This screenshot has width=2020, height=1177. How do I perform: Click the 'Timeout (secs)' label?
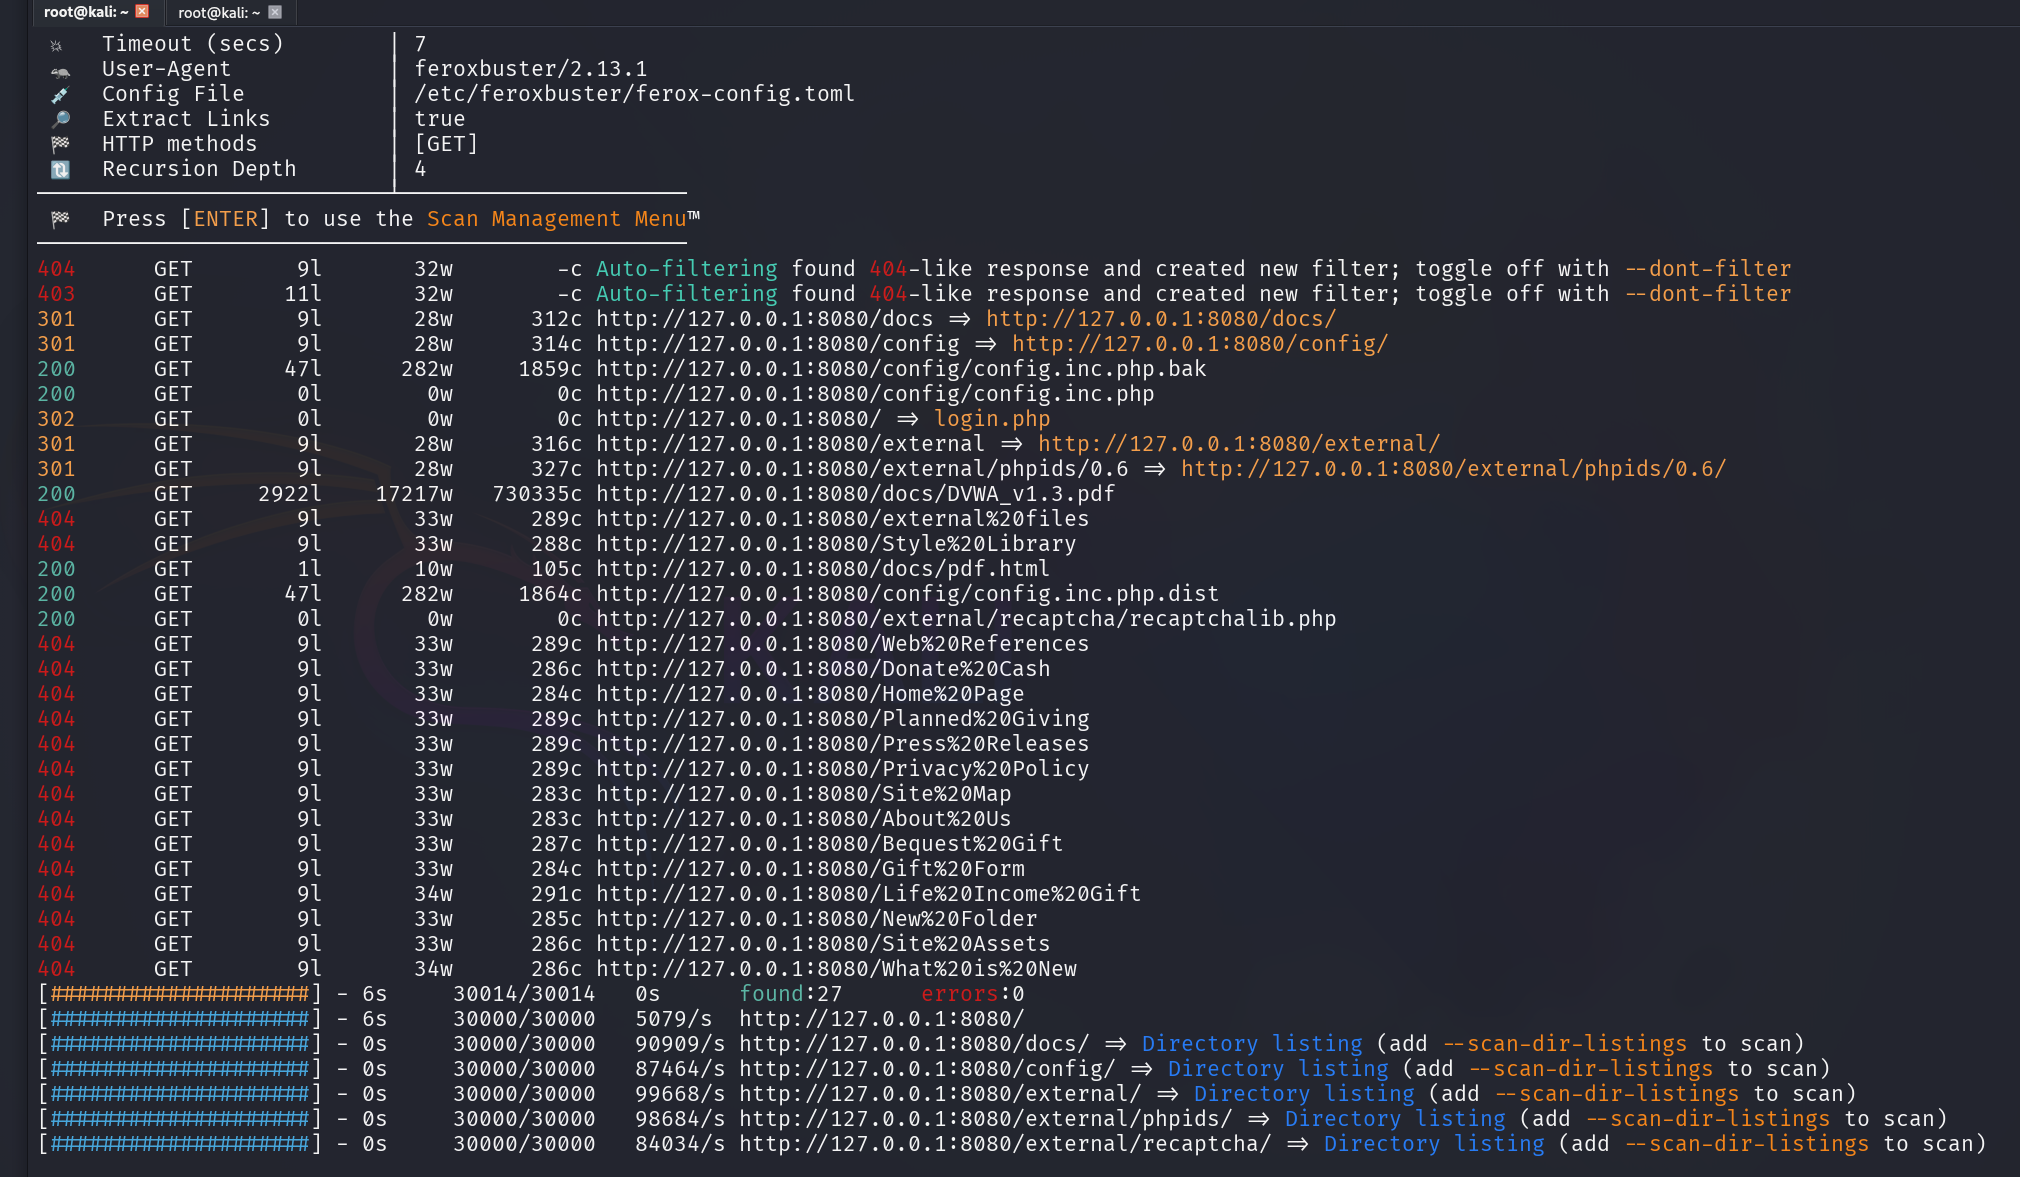[193, 44]
